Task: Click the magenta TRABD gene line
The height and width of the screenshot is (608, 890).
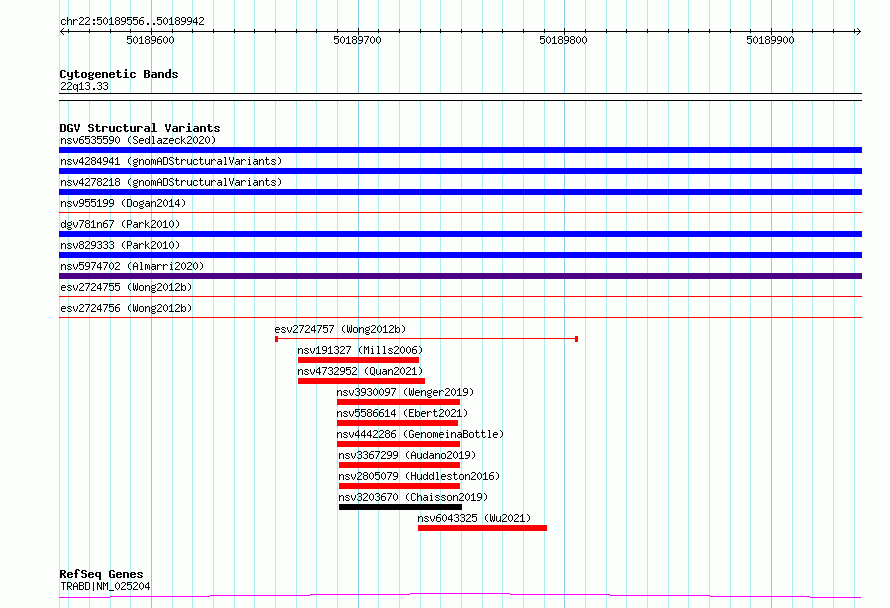Action: (x=460, y=596)
